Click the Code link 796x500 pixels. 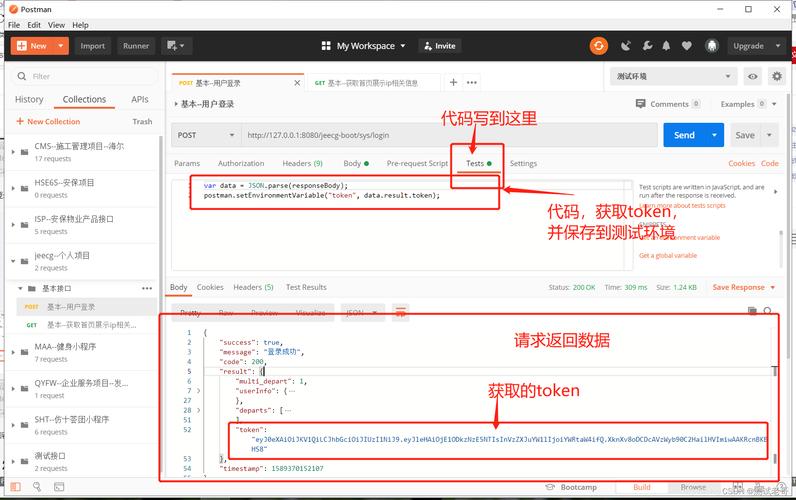click(770, 163)
